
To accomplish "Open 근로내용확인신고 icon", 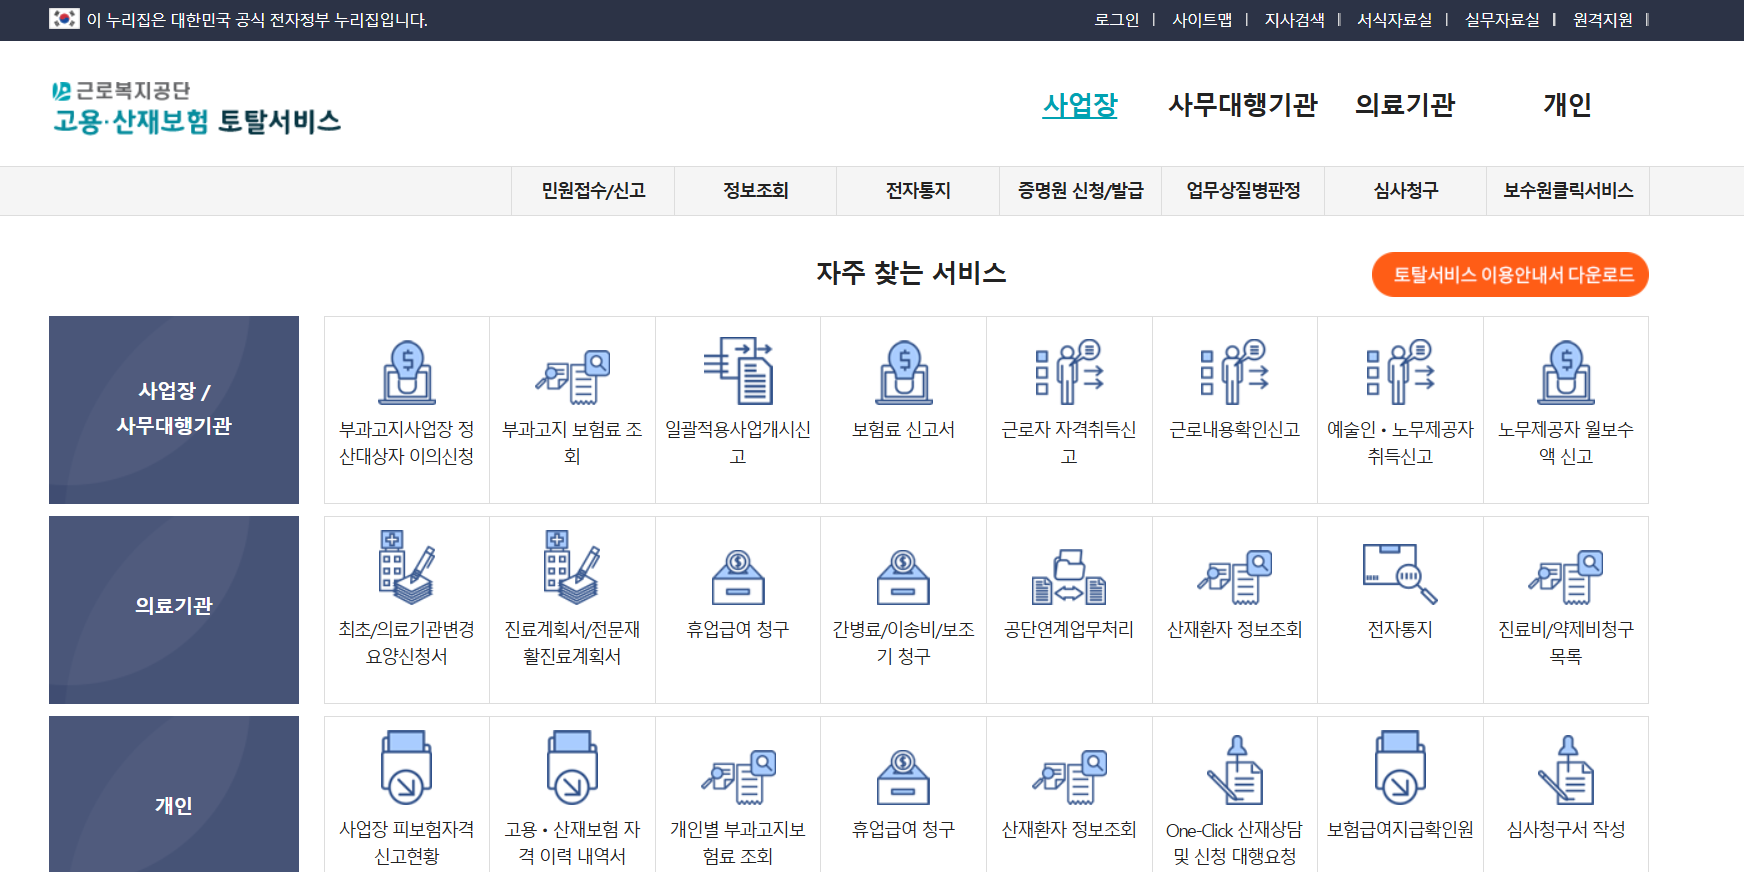I will tap(1235, 372).
